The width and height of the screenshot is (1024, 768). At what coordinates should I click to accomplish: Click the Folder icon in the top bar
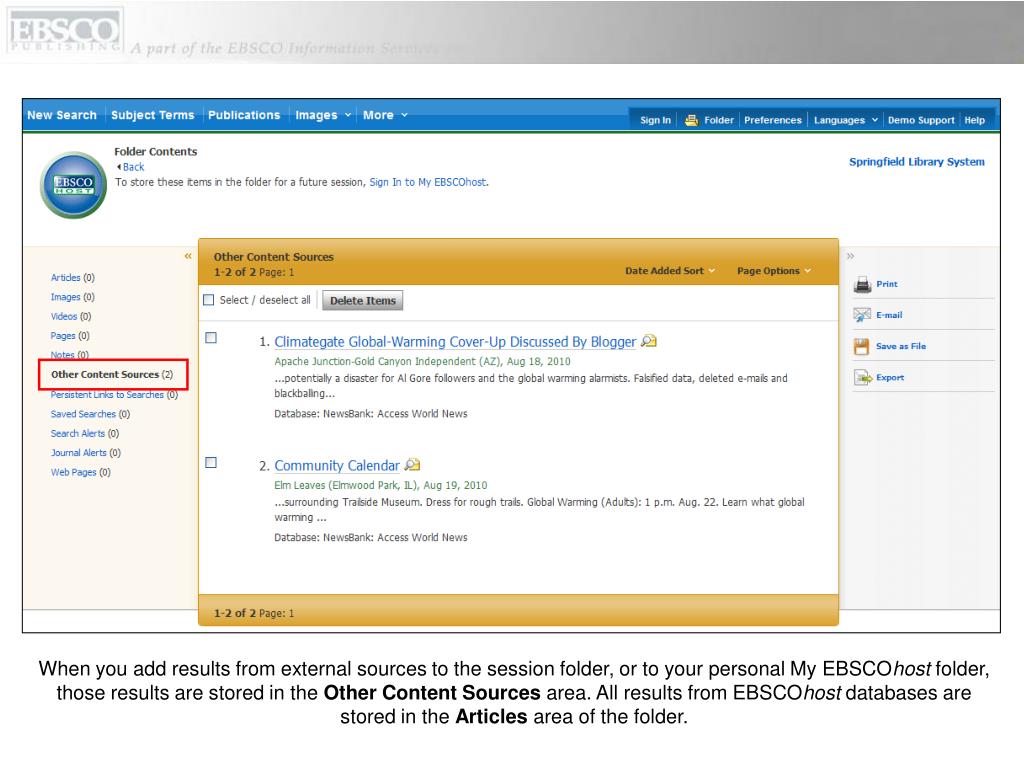[x=691, y=120]
